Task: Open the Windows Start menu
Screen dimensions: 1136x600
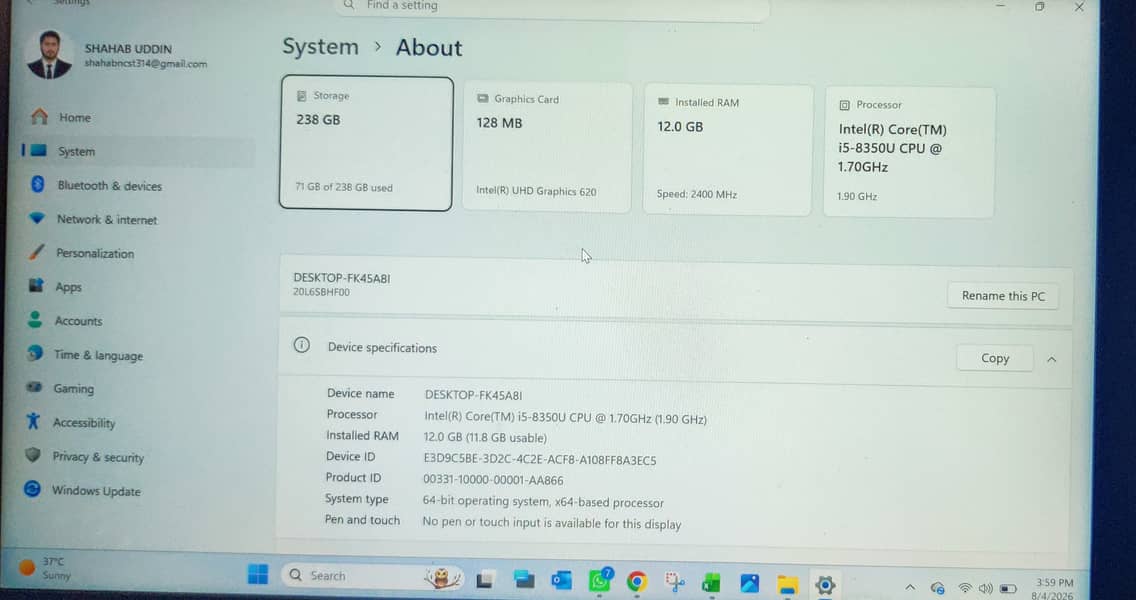Action: [258, 575]
